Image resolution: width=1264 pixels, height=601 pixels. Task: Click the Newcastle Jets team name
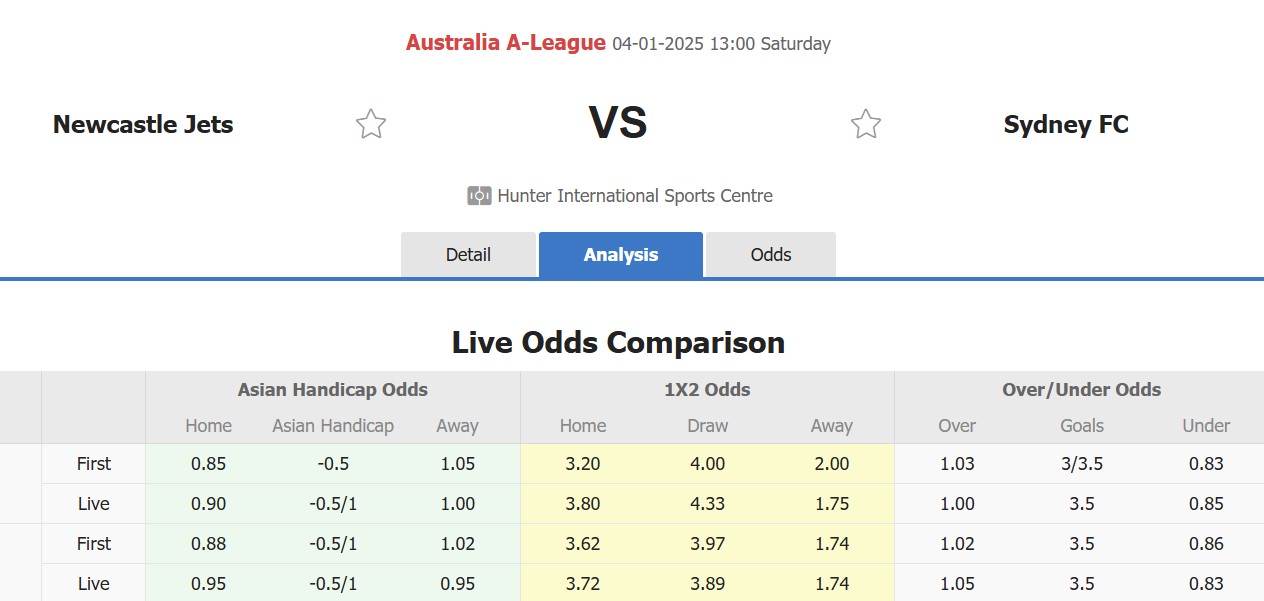[x=142, y=124]
